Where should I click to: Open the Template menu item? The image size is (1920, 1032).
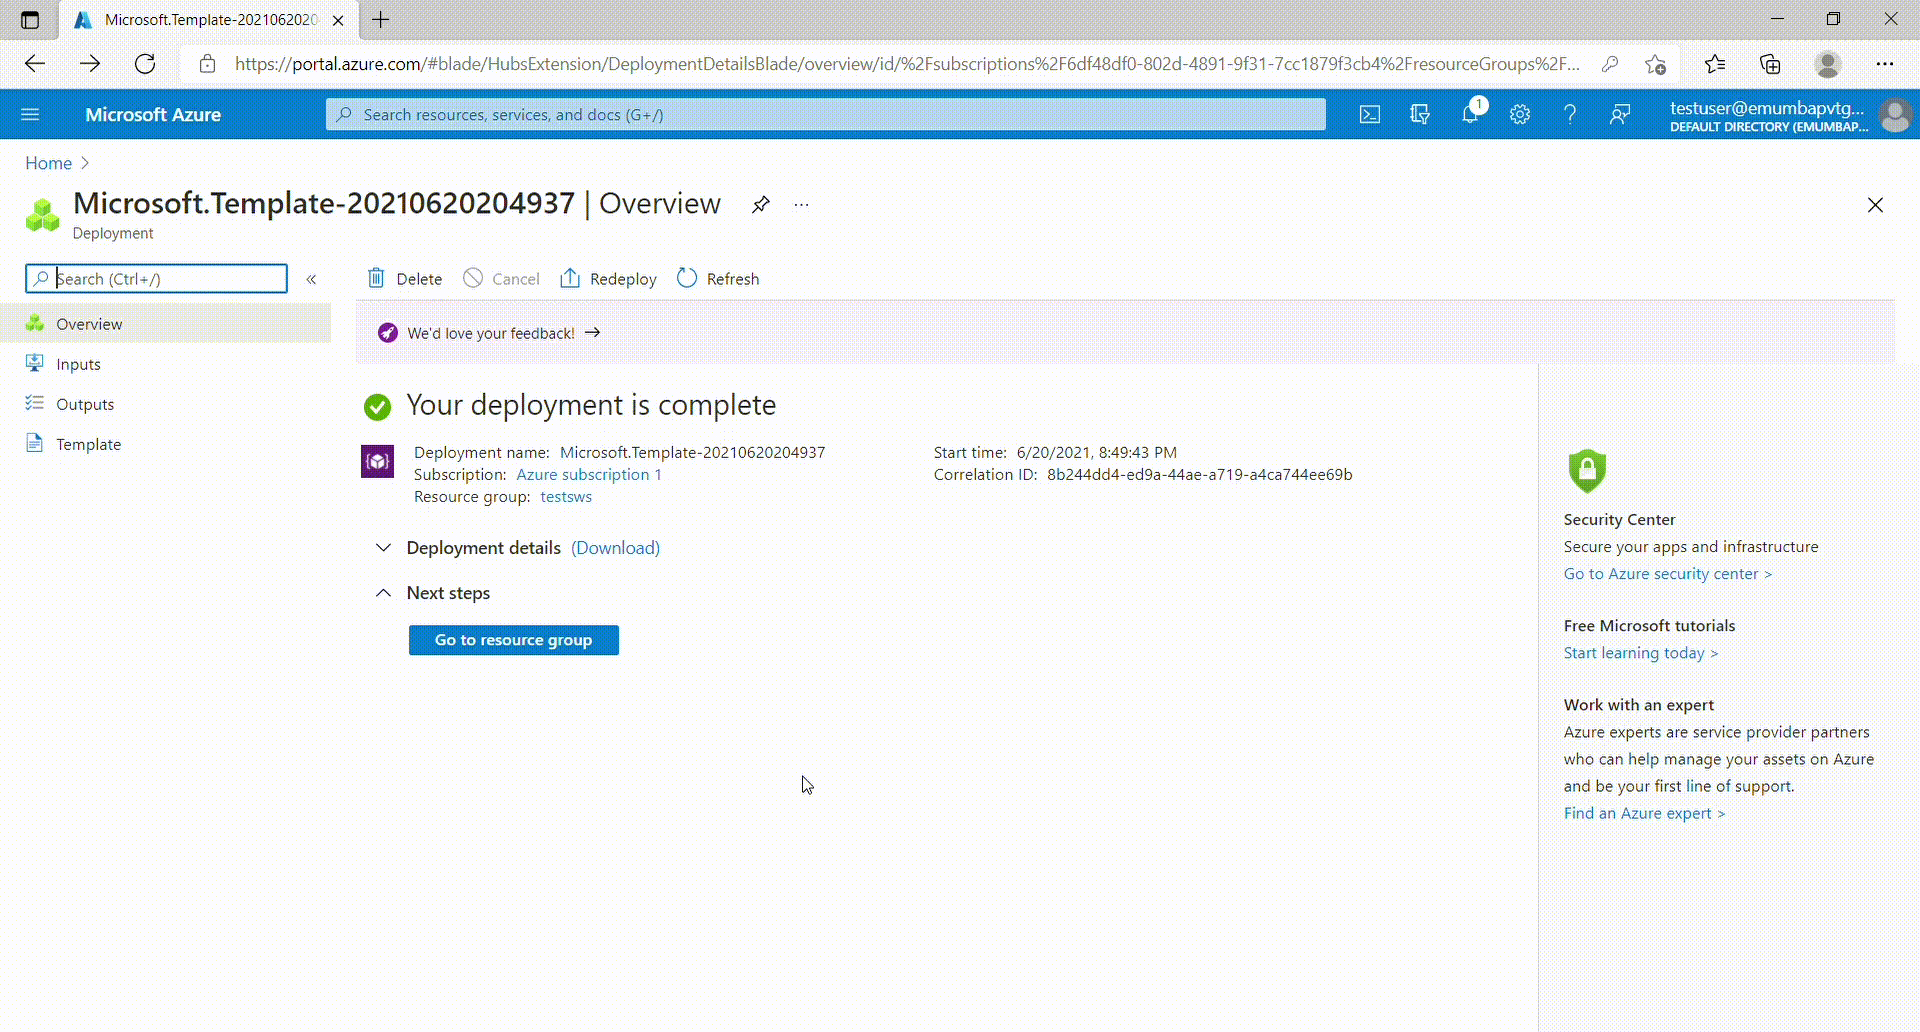[x=166, y=444]
